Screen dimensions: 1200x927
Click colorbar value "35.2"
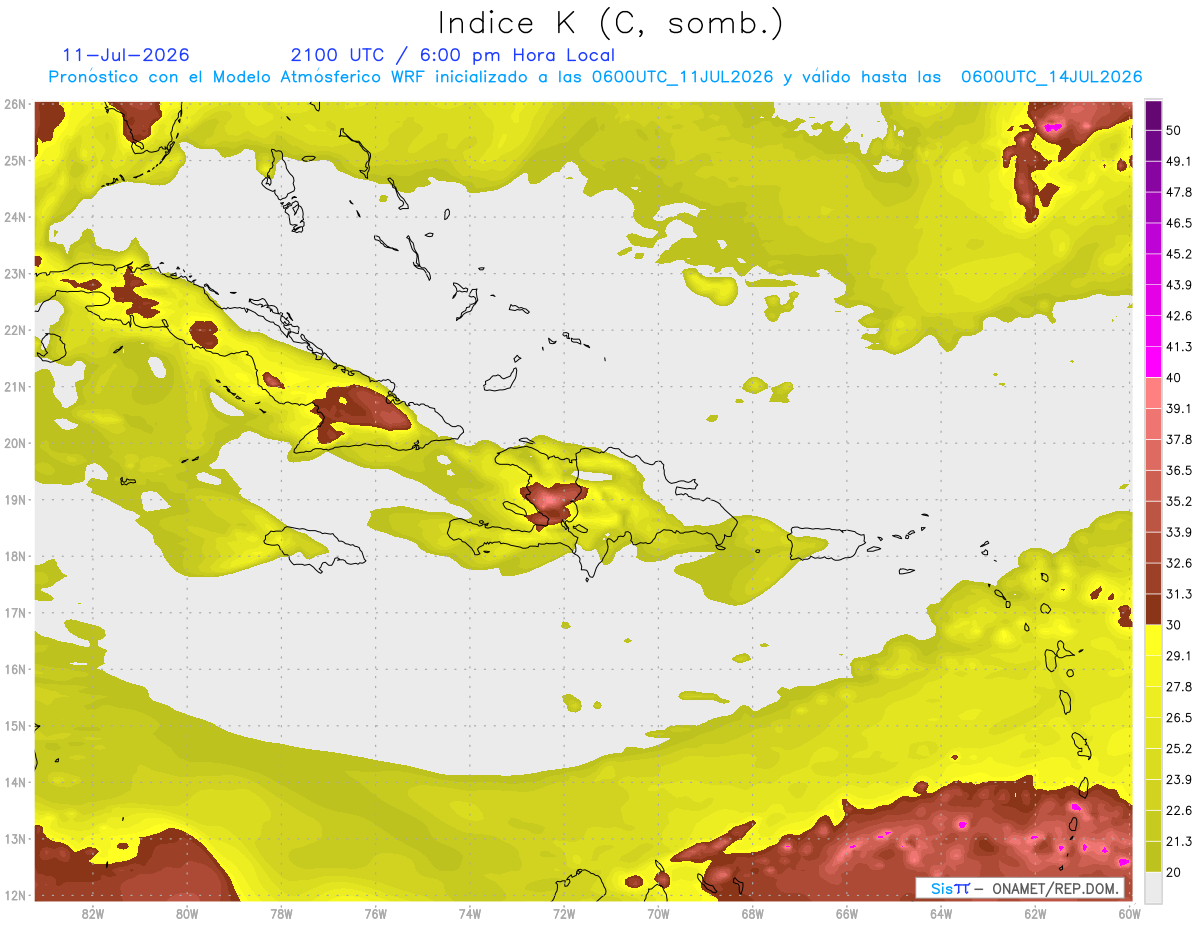point(1178,501)
